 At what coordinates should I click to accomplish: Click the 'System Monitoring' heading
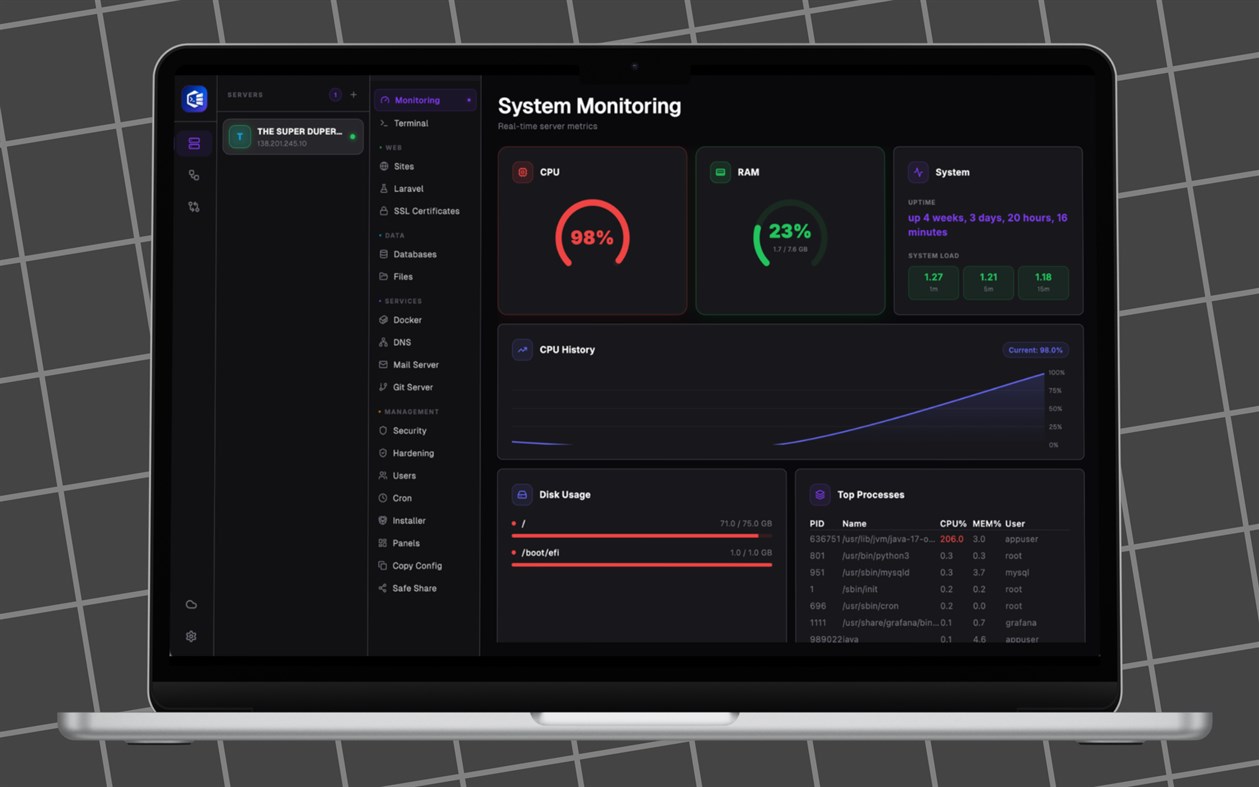click(590, 106)
